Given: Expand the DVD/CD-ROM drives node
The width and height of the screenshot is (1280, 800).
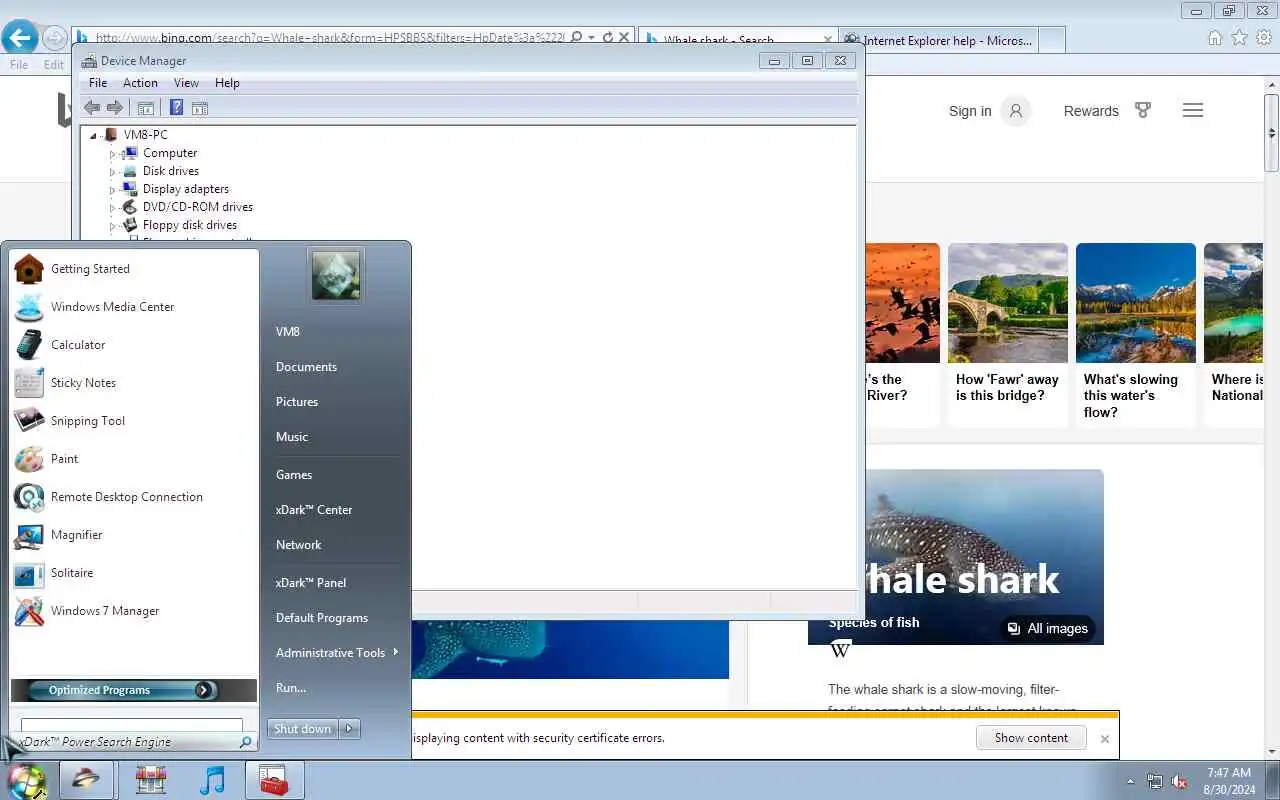Looking at the screenshot, I should (113, 208).
